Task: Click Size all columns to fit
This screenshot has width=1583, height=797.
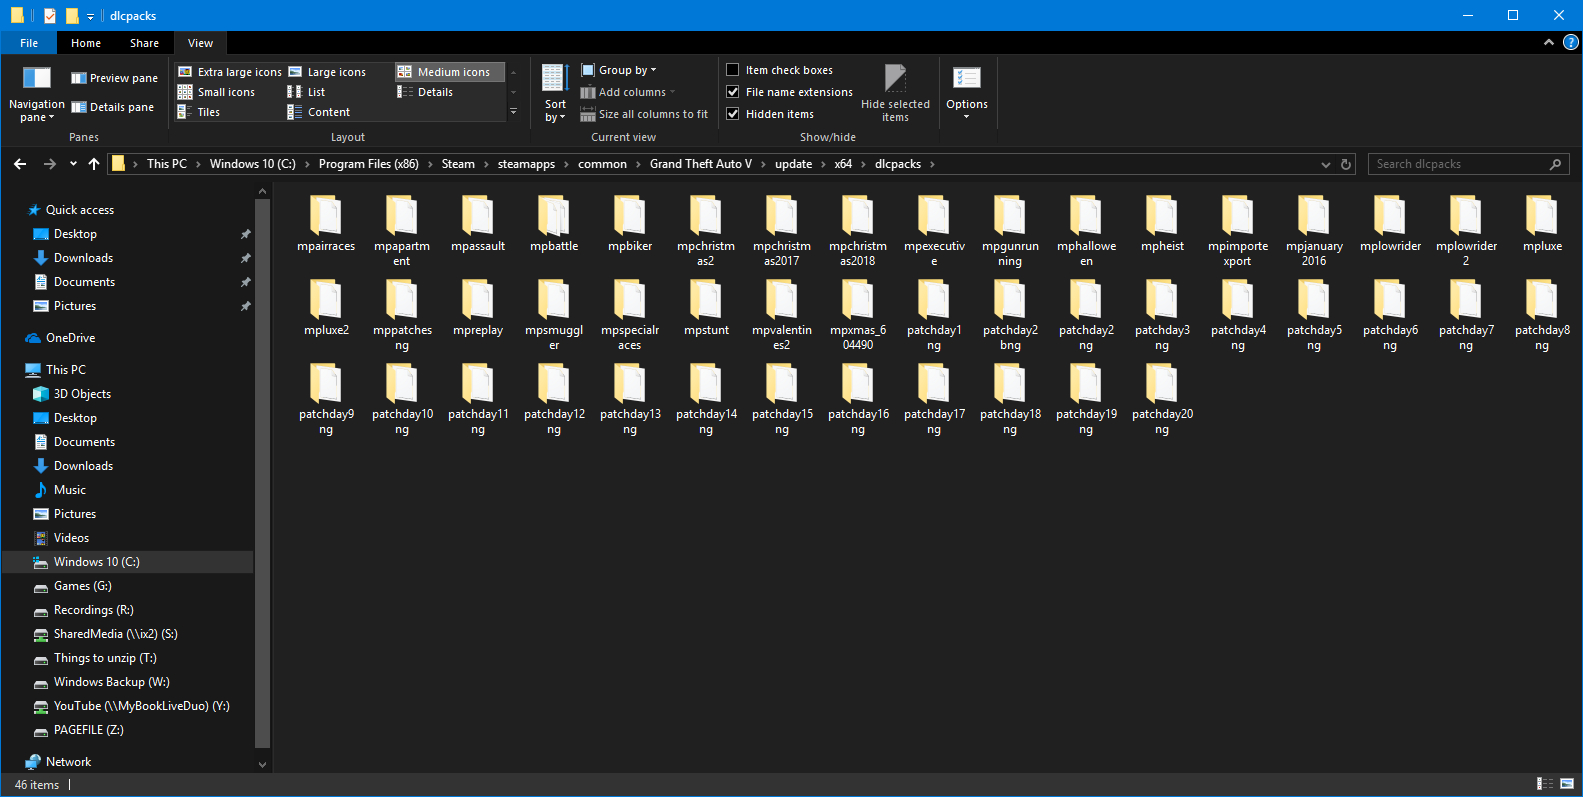Action: coord(644,114)
